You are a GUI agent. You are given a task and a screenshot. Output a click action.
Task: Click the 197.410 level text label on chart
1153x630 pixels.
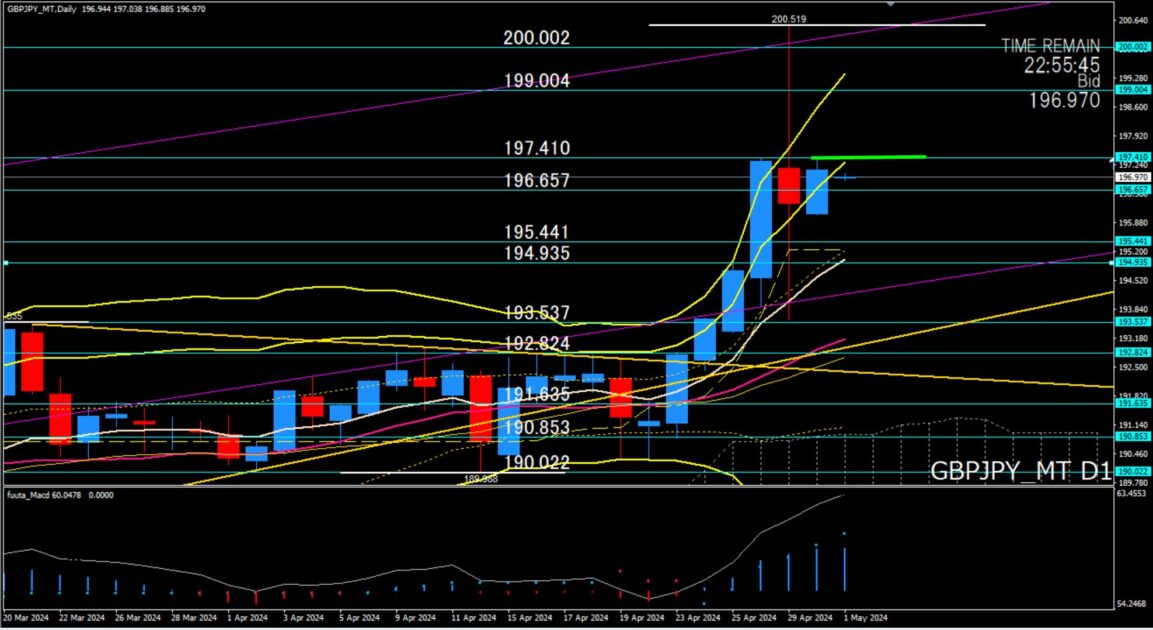tap(536, 148)
